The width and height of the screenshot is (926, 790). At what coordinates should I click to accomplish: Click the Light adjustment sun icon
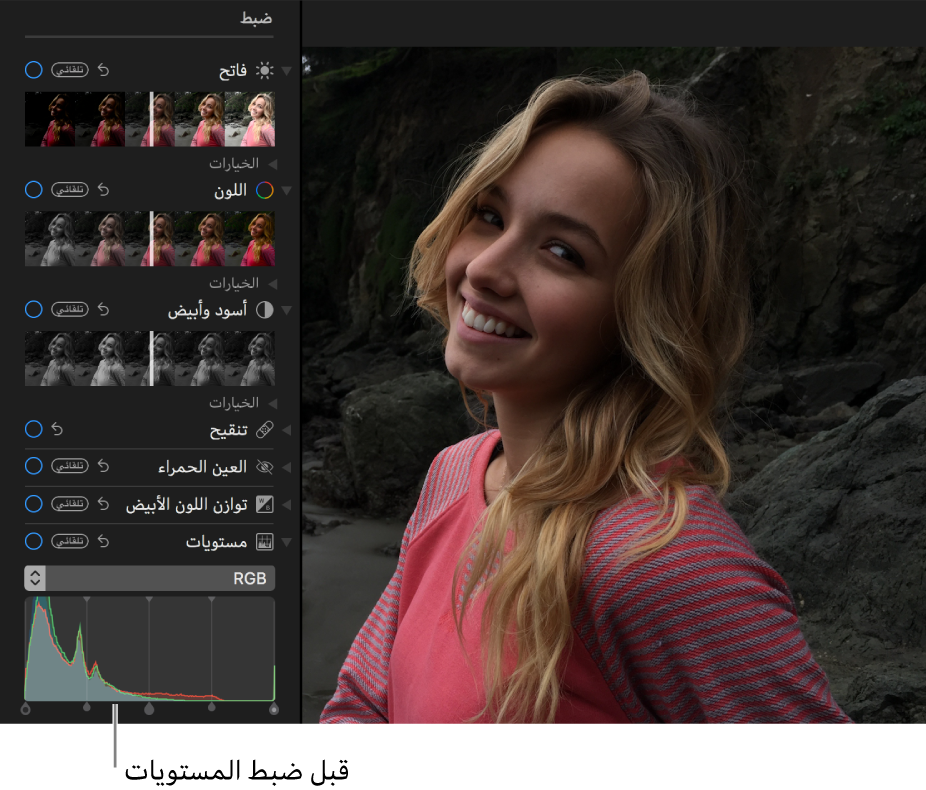(x=264, y=71)
